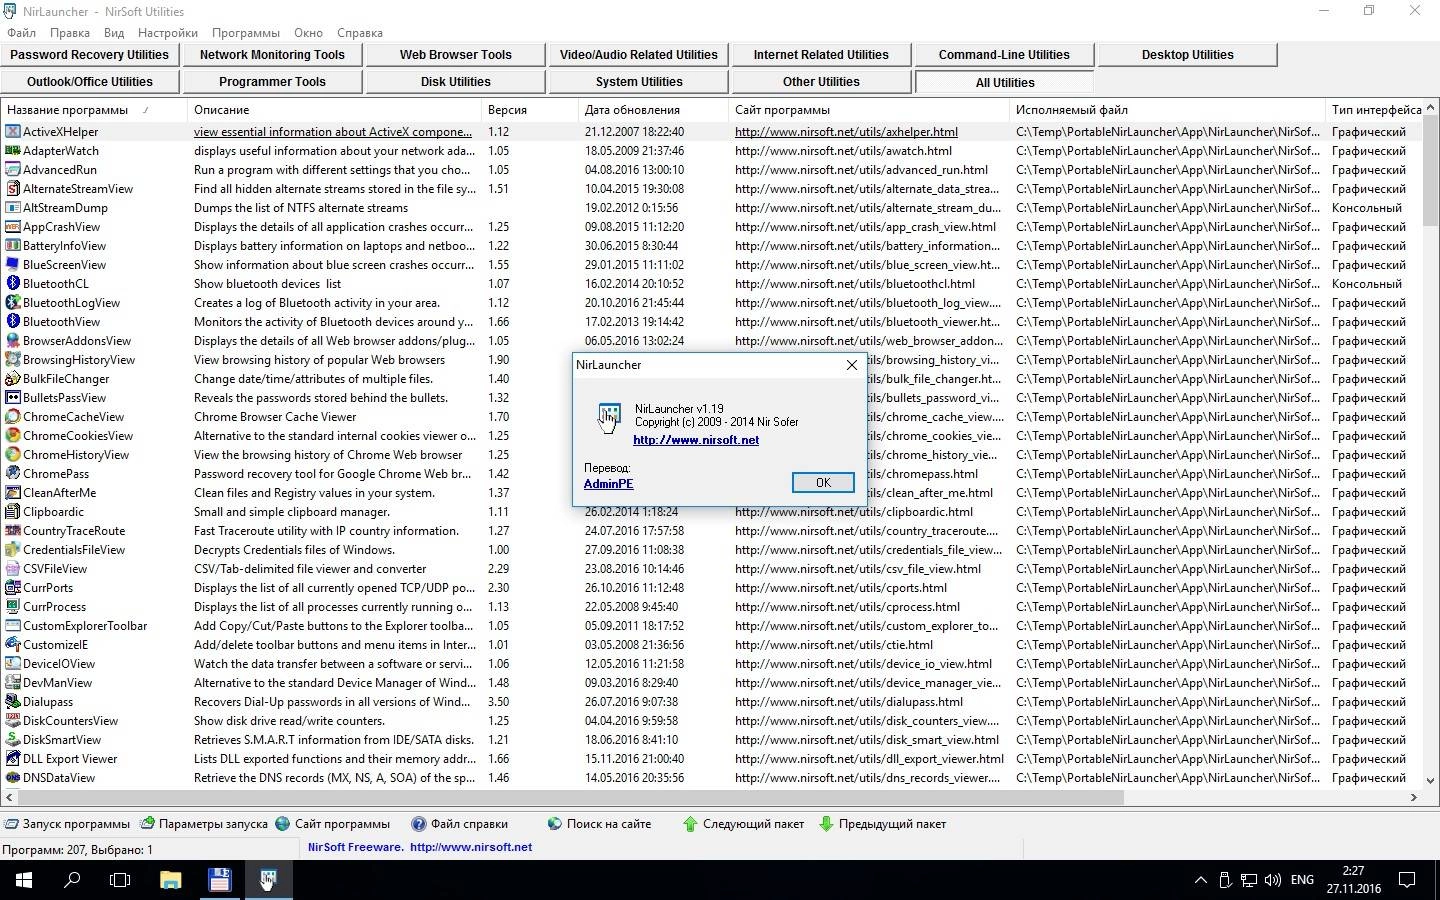Click the ChromeCacheView program icon
1440x900 pixels.
coord(12,417)
